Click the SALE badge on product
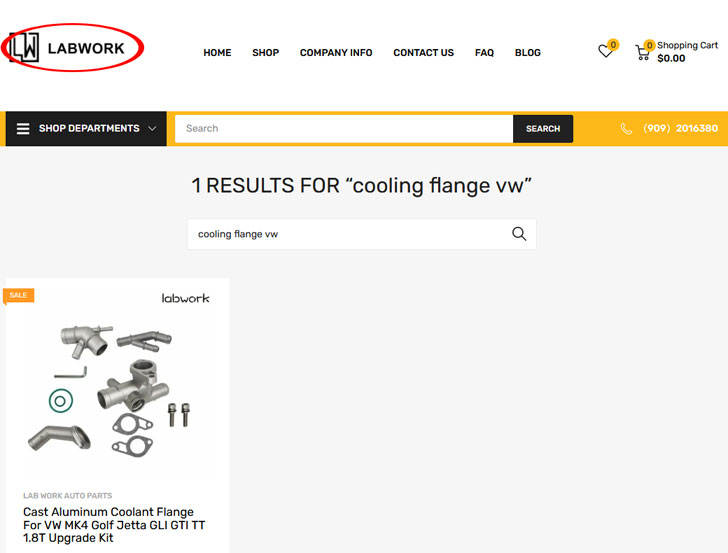The image size is (728, 553). 18,295
